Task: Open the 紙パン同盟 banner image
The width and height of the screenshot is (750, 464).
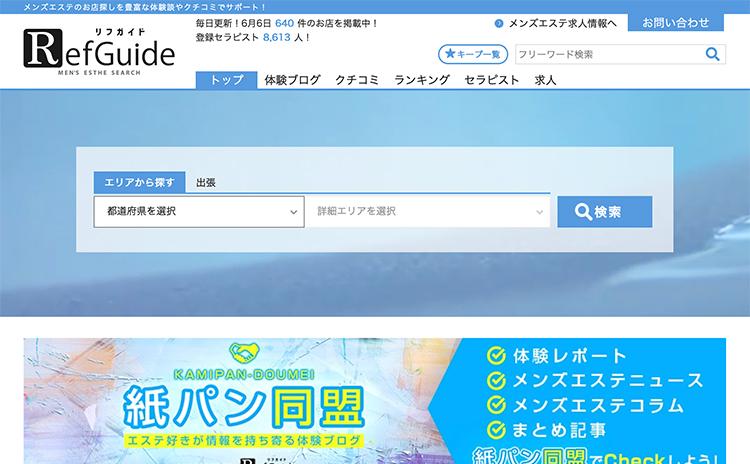Action: coord(375,401)
